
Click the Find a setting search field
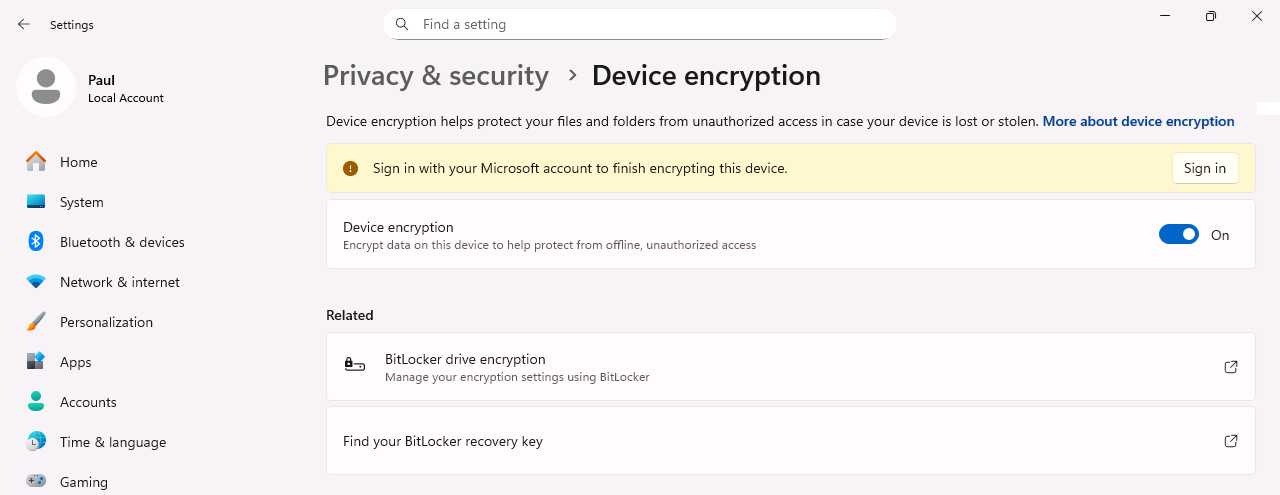[650, 24]
